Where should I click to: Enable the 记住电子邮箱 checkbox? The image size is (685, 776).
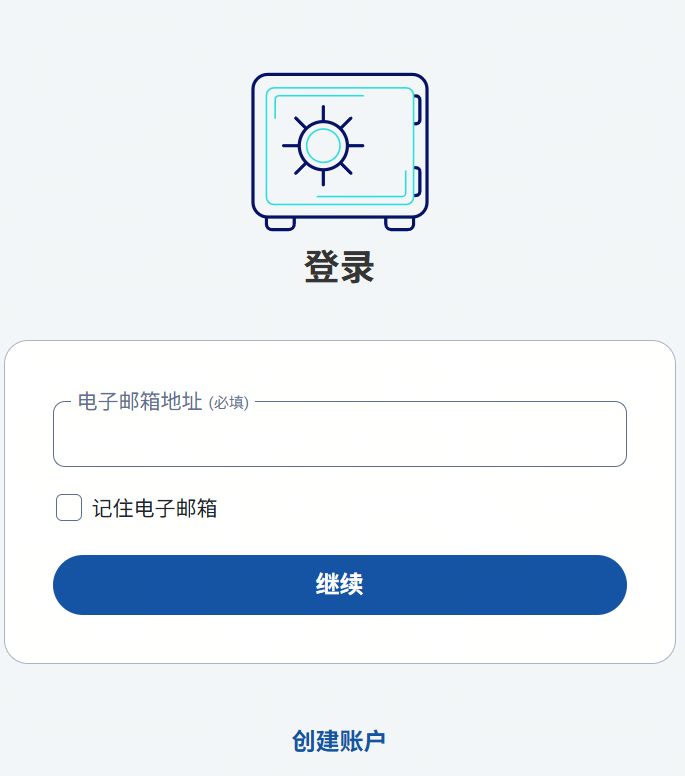coord(69,508)
